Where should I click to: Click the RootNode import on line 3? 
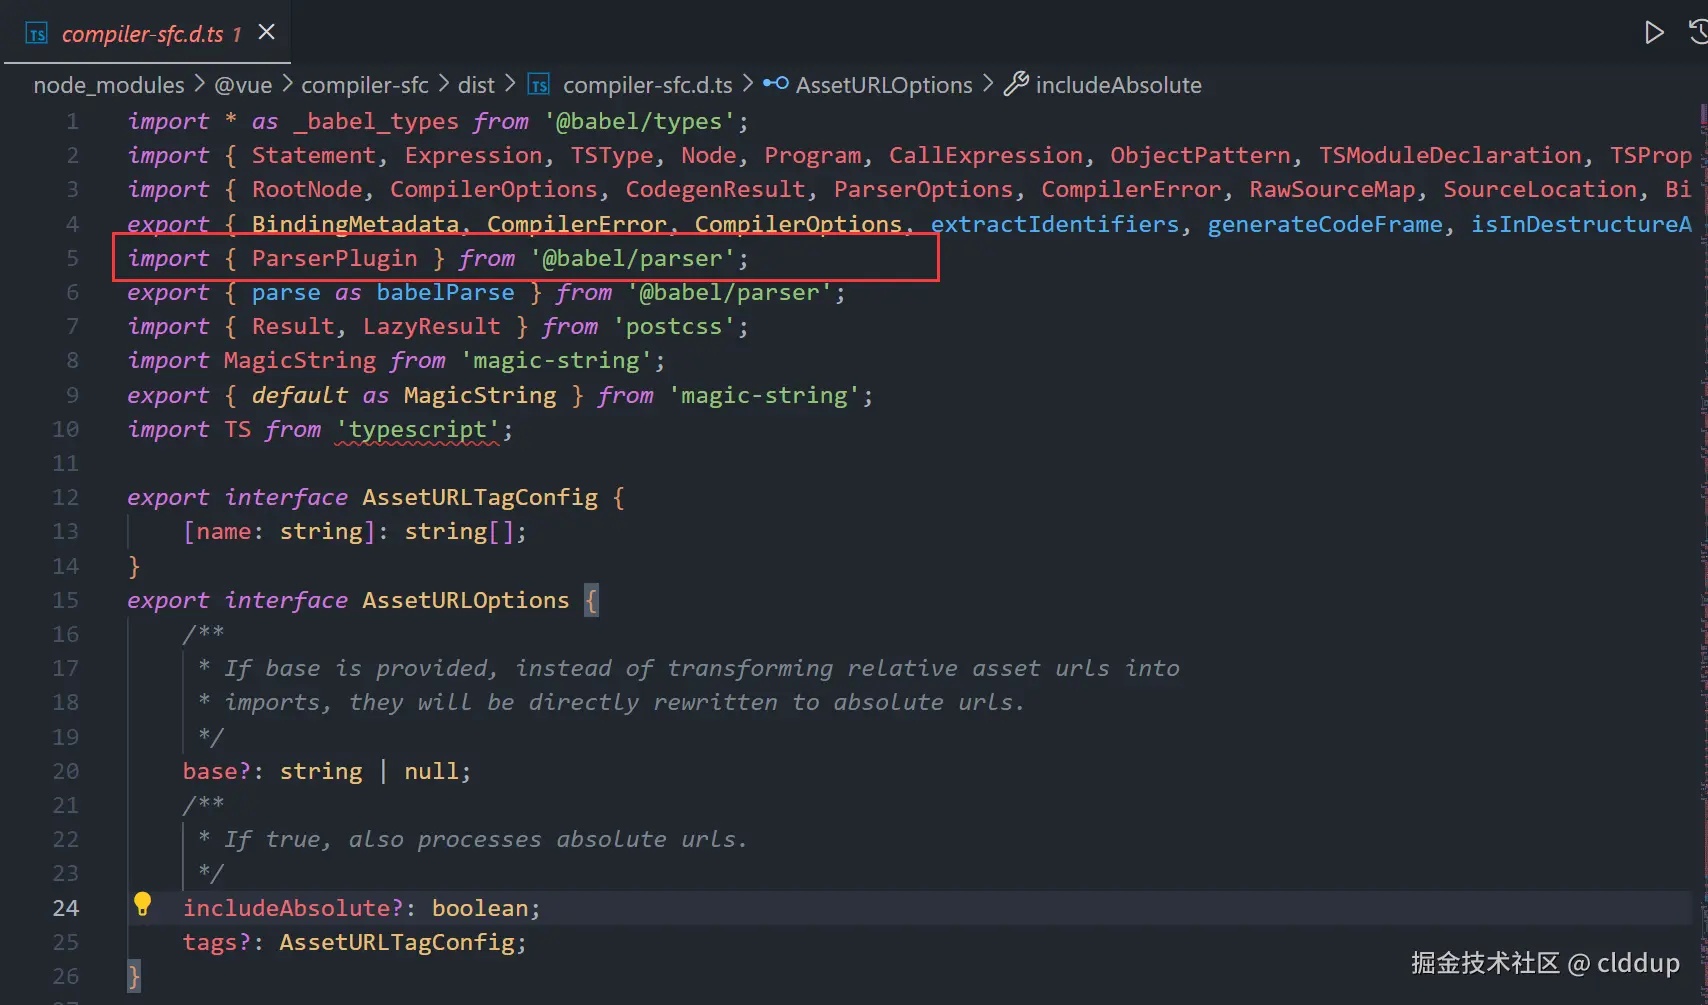[307, 189]
